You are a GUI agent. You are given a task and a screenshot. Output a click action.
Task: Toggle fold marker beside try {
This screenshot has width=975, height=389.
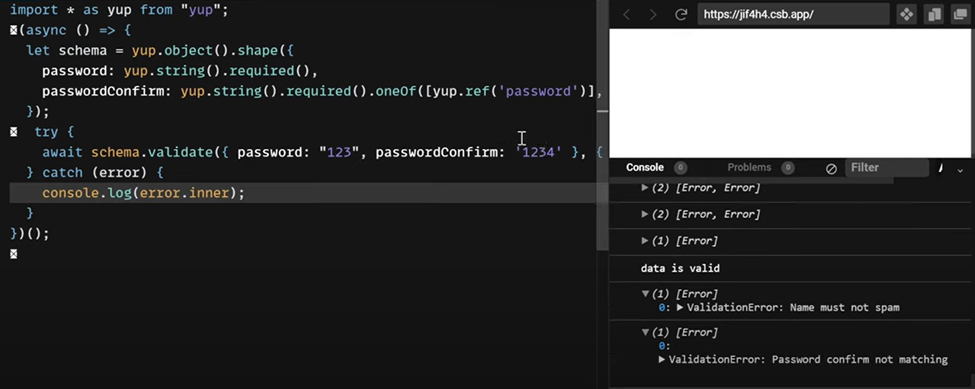tap(14, 132)
